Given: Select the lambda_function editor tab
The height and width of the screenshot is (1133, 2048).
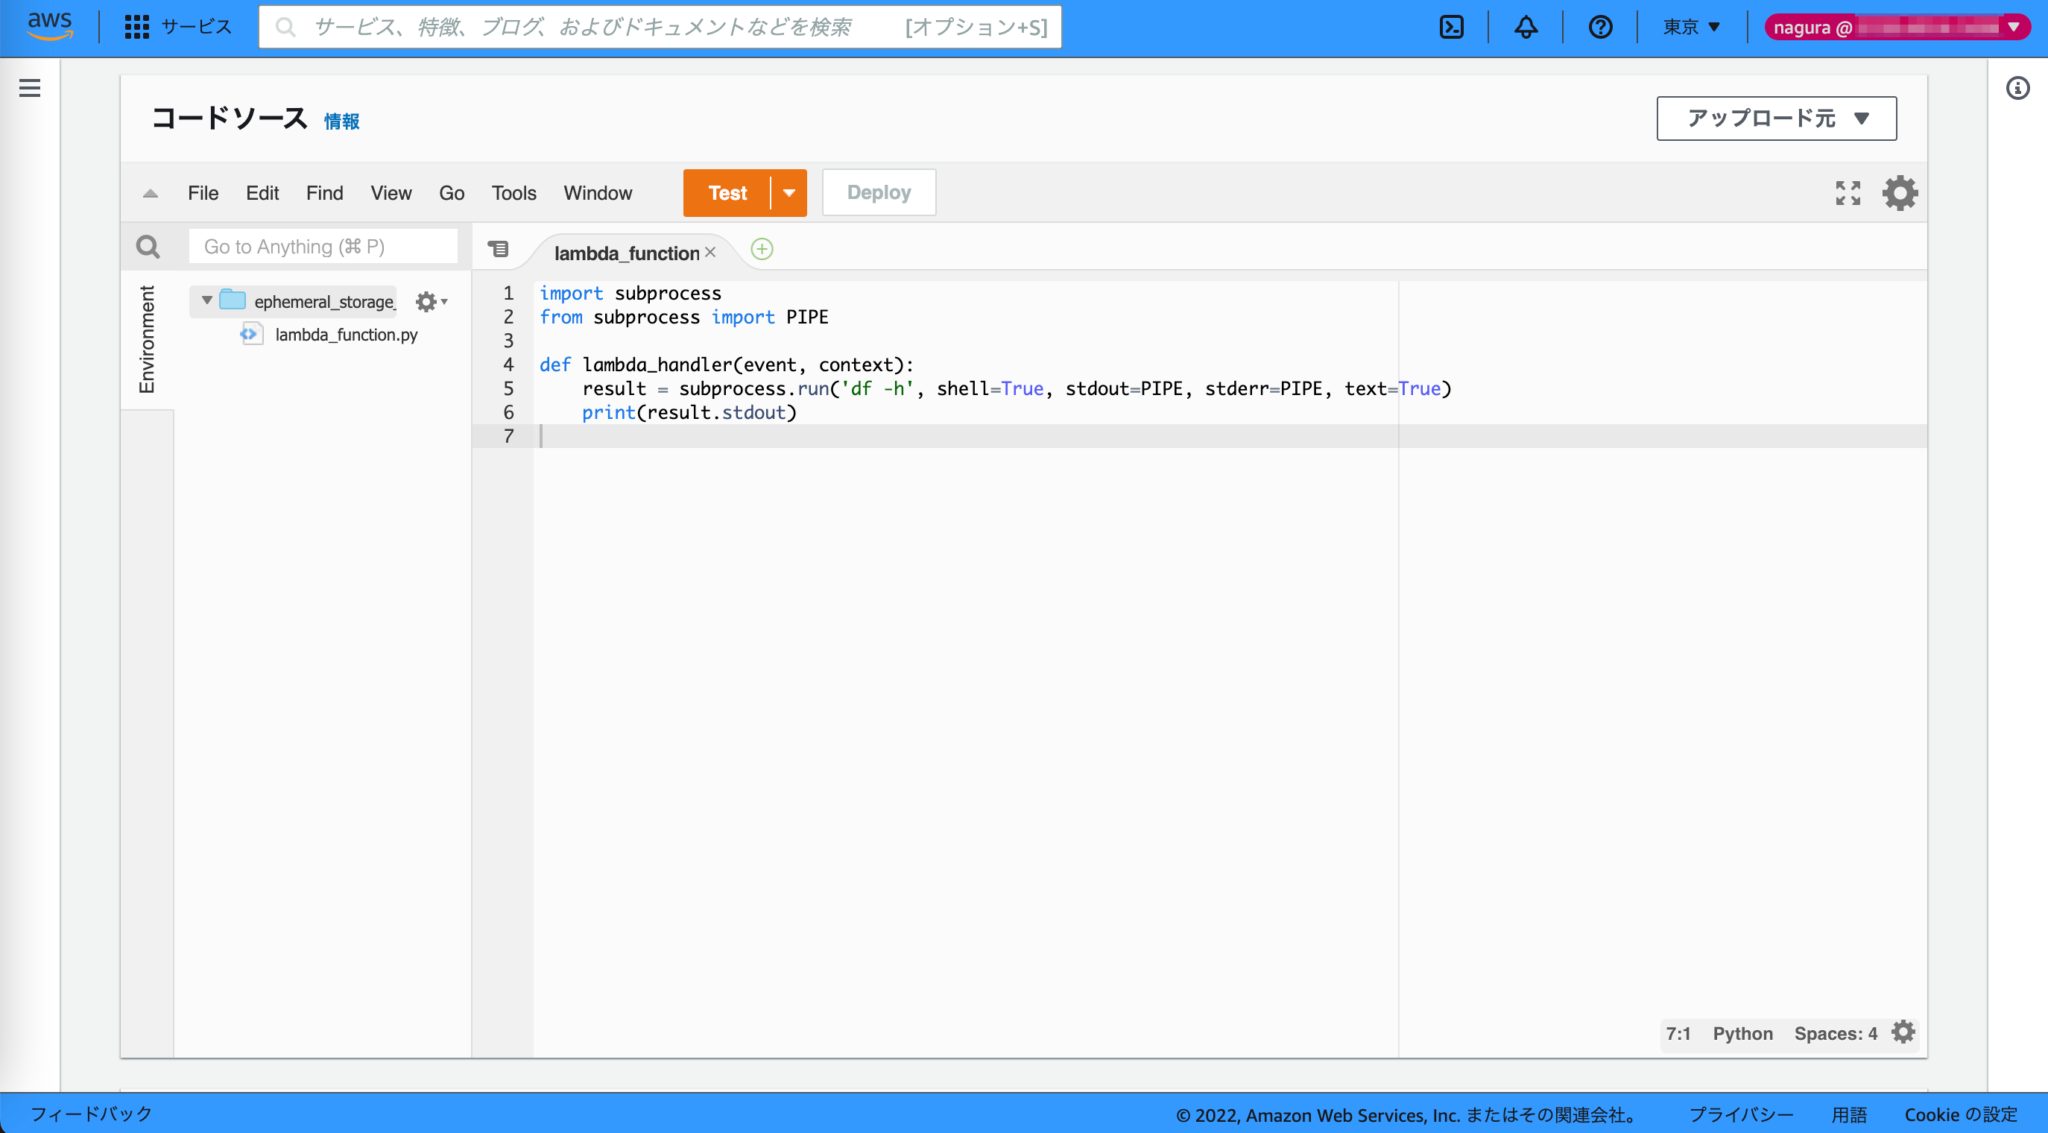Looking at the screenshot, I should [627, 252].
